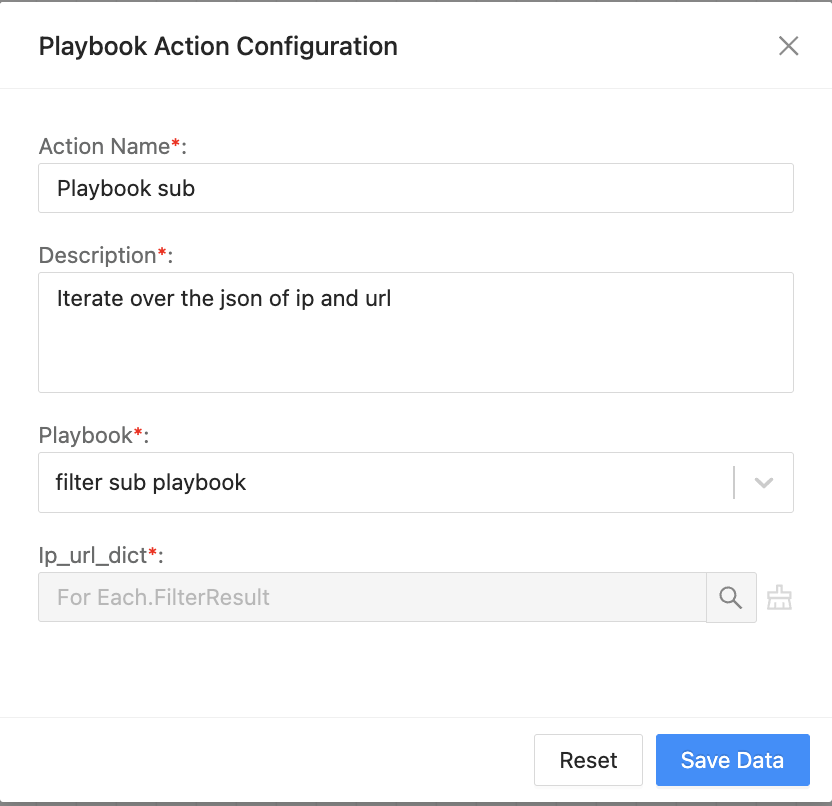Expand the playbook selector chevron
The width and height of the screenshot is (832, 806).
pos(763,482)
